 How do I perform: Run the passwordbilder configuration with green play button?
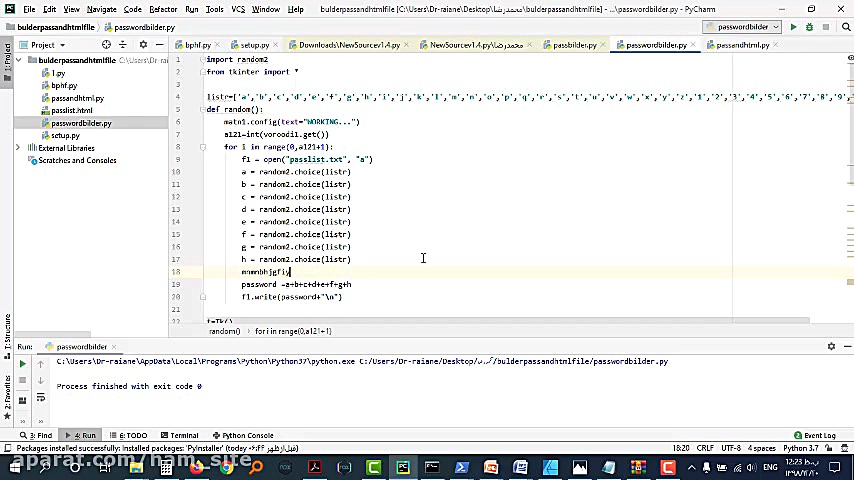tap(793, 27)
